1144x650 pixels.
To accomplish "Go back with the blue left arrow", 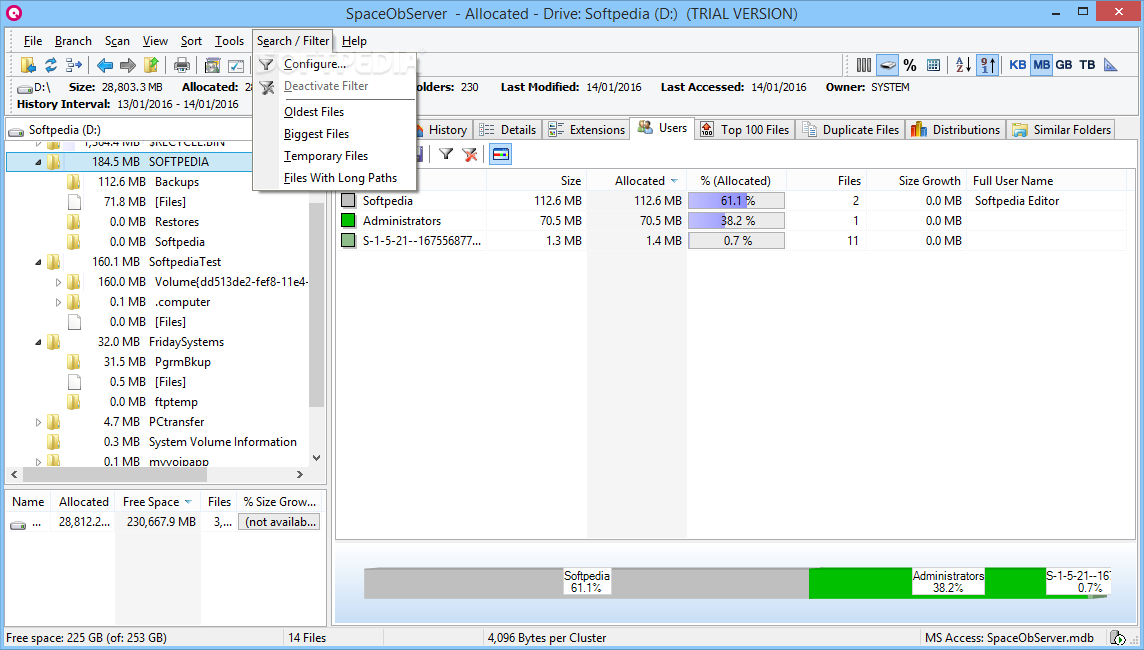I will [105, 66].
